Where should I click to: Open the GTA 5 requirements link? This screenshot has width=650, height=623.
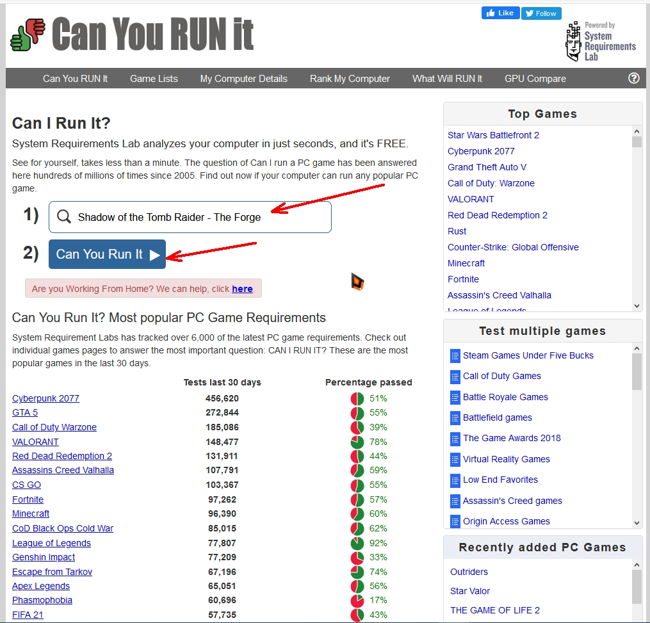pyautogui.click(x=25, y=412)
